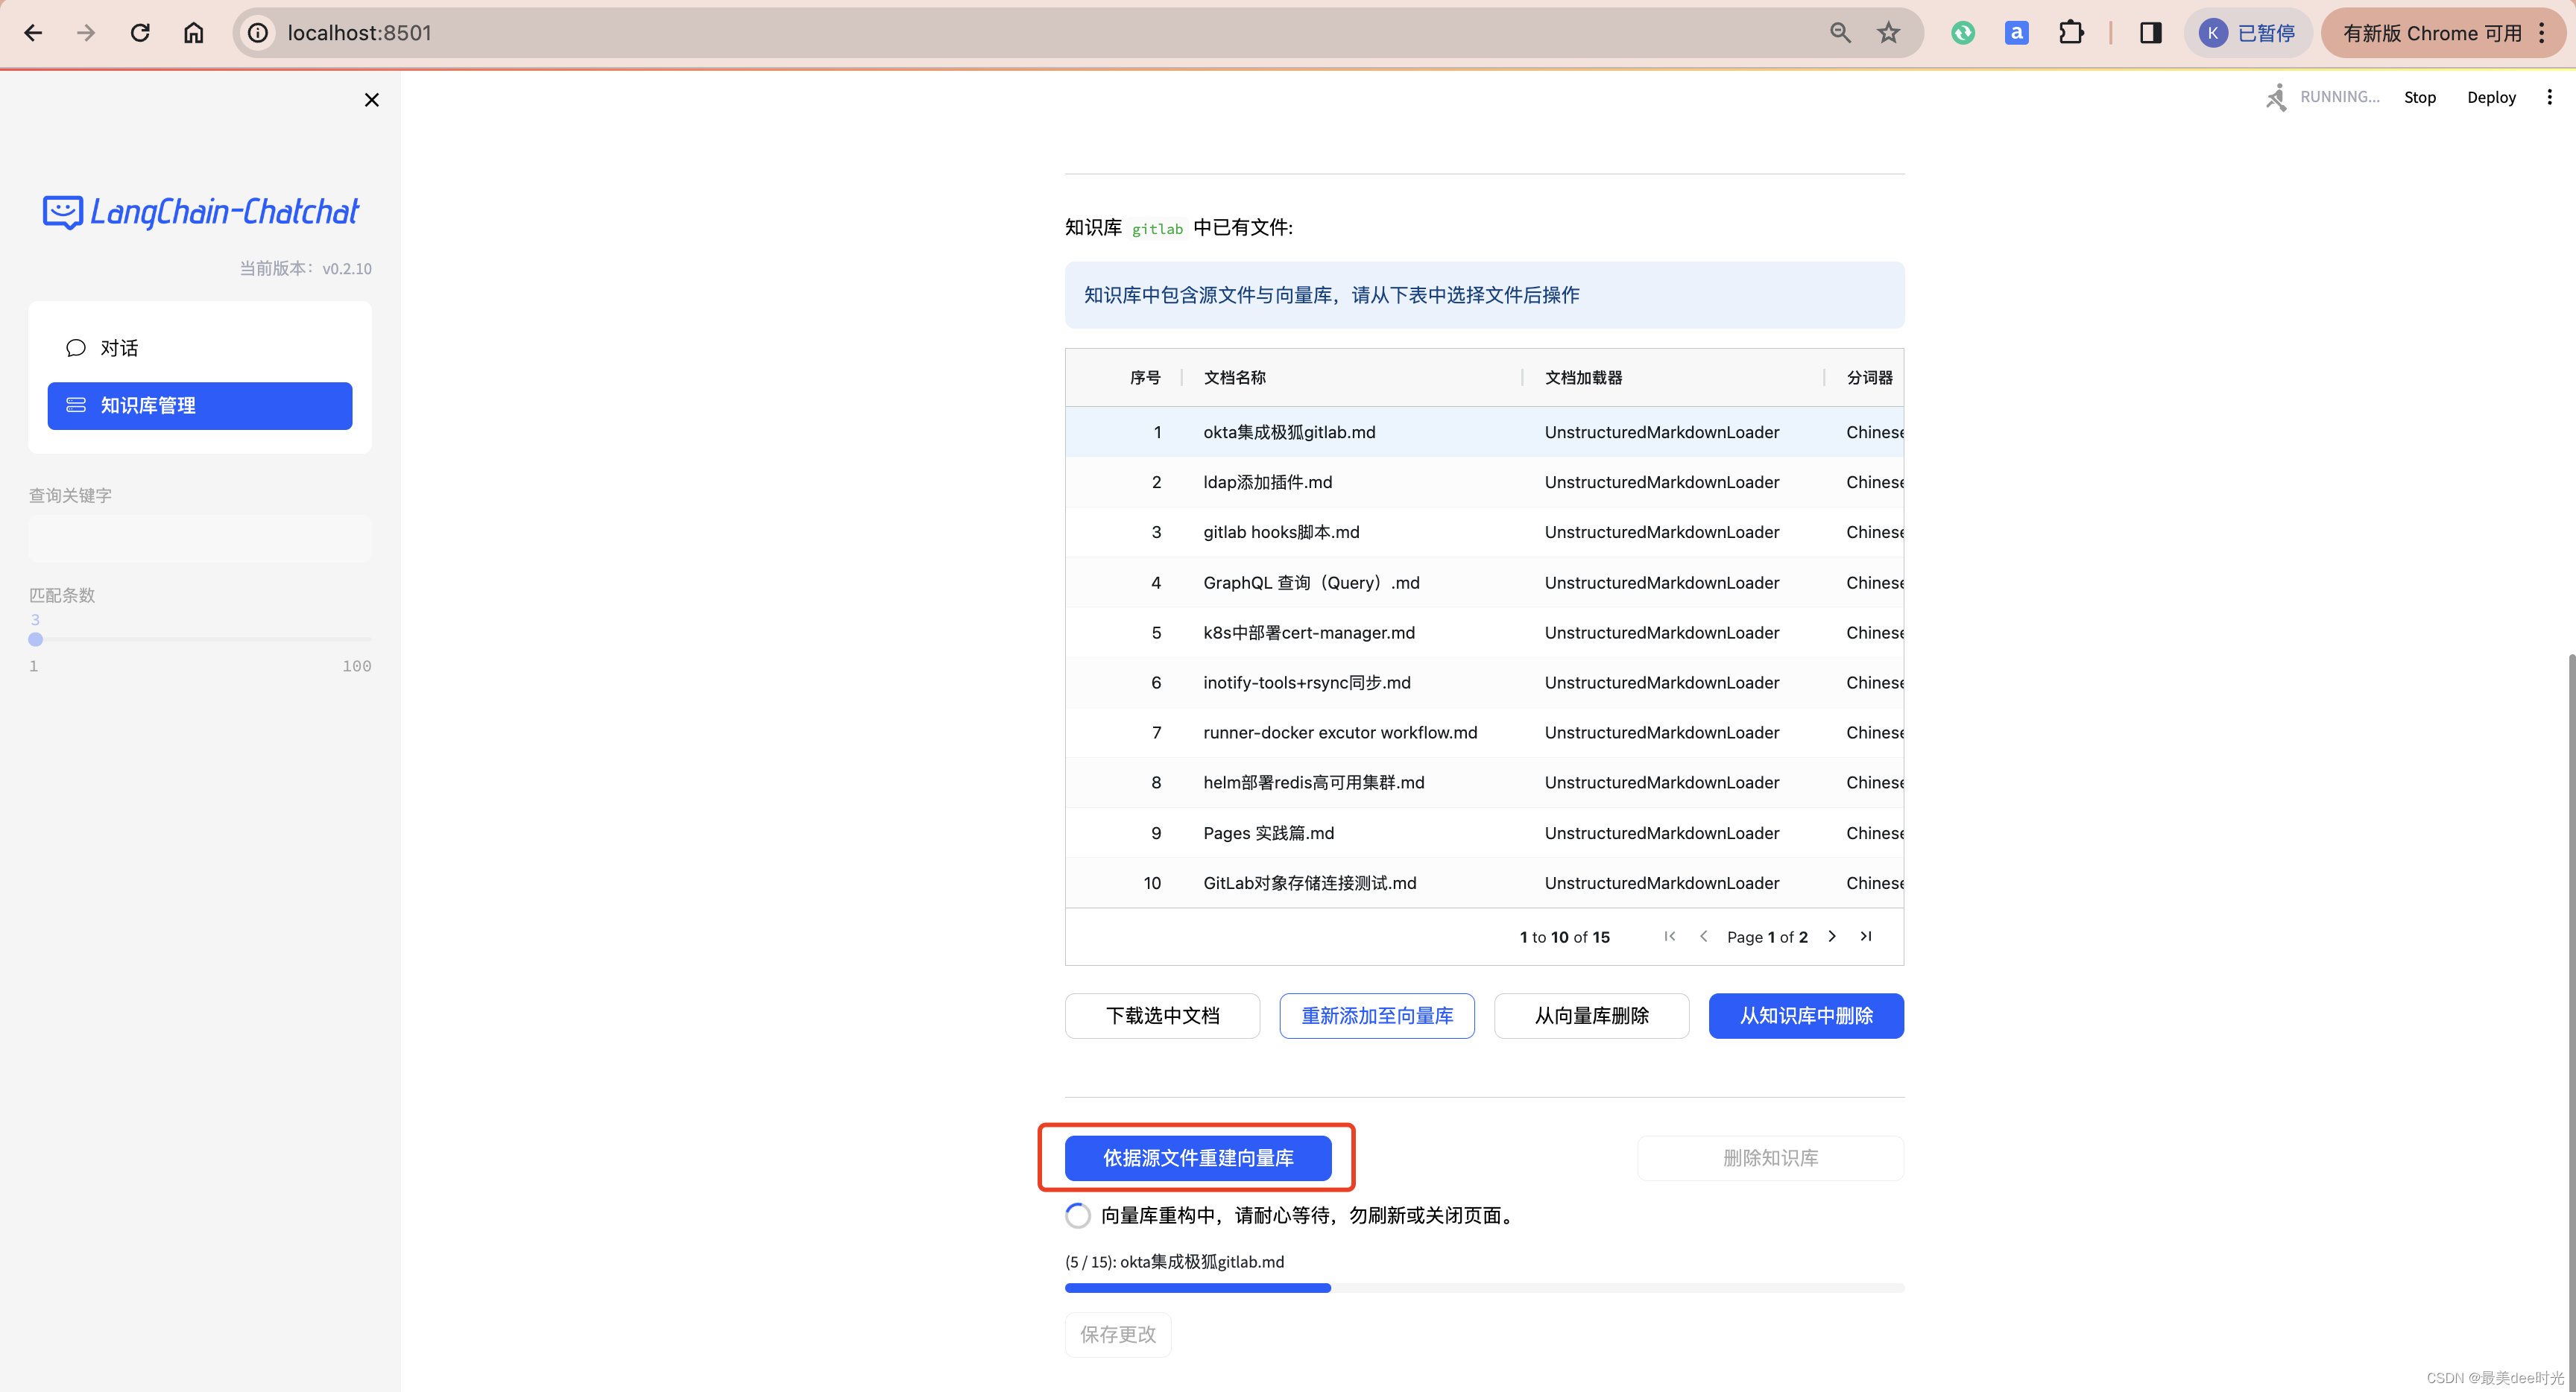Image resolution: width=2576 pixels, height=1392 pixels.
Task: Click the 从知识库中删除 button
Action: pos(1806,1016)
